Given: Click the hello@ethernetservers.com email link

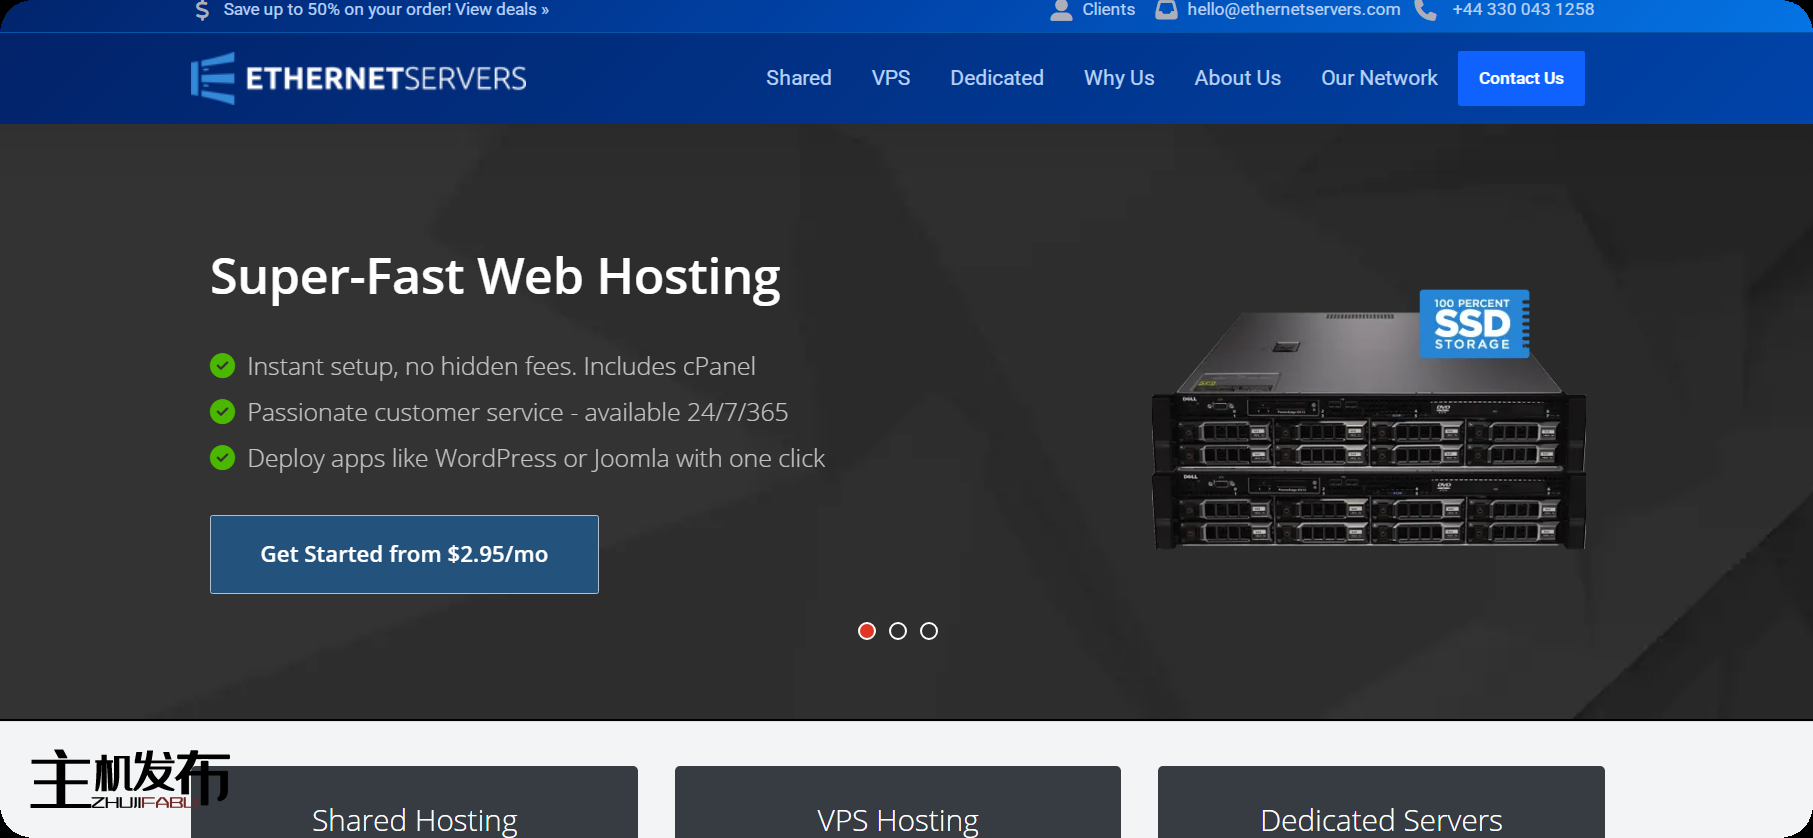Looking at the screenshot, I should point(1294,10).
